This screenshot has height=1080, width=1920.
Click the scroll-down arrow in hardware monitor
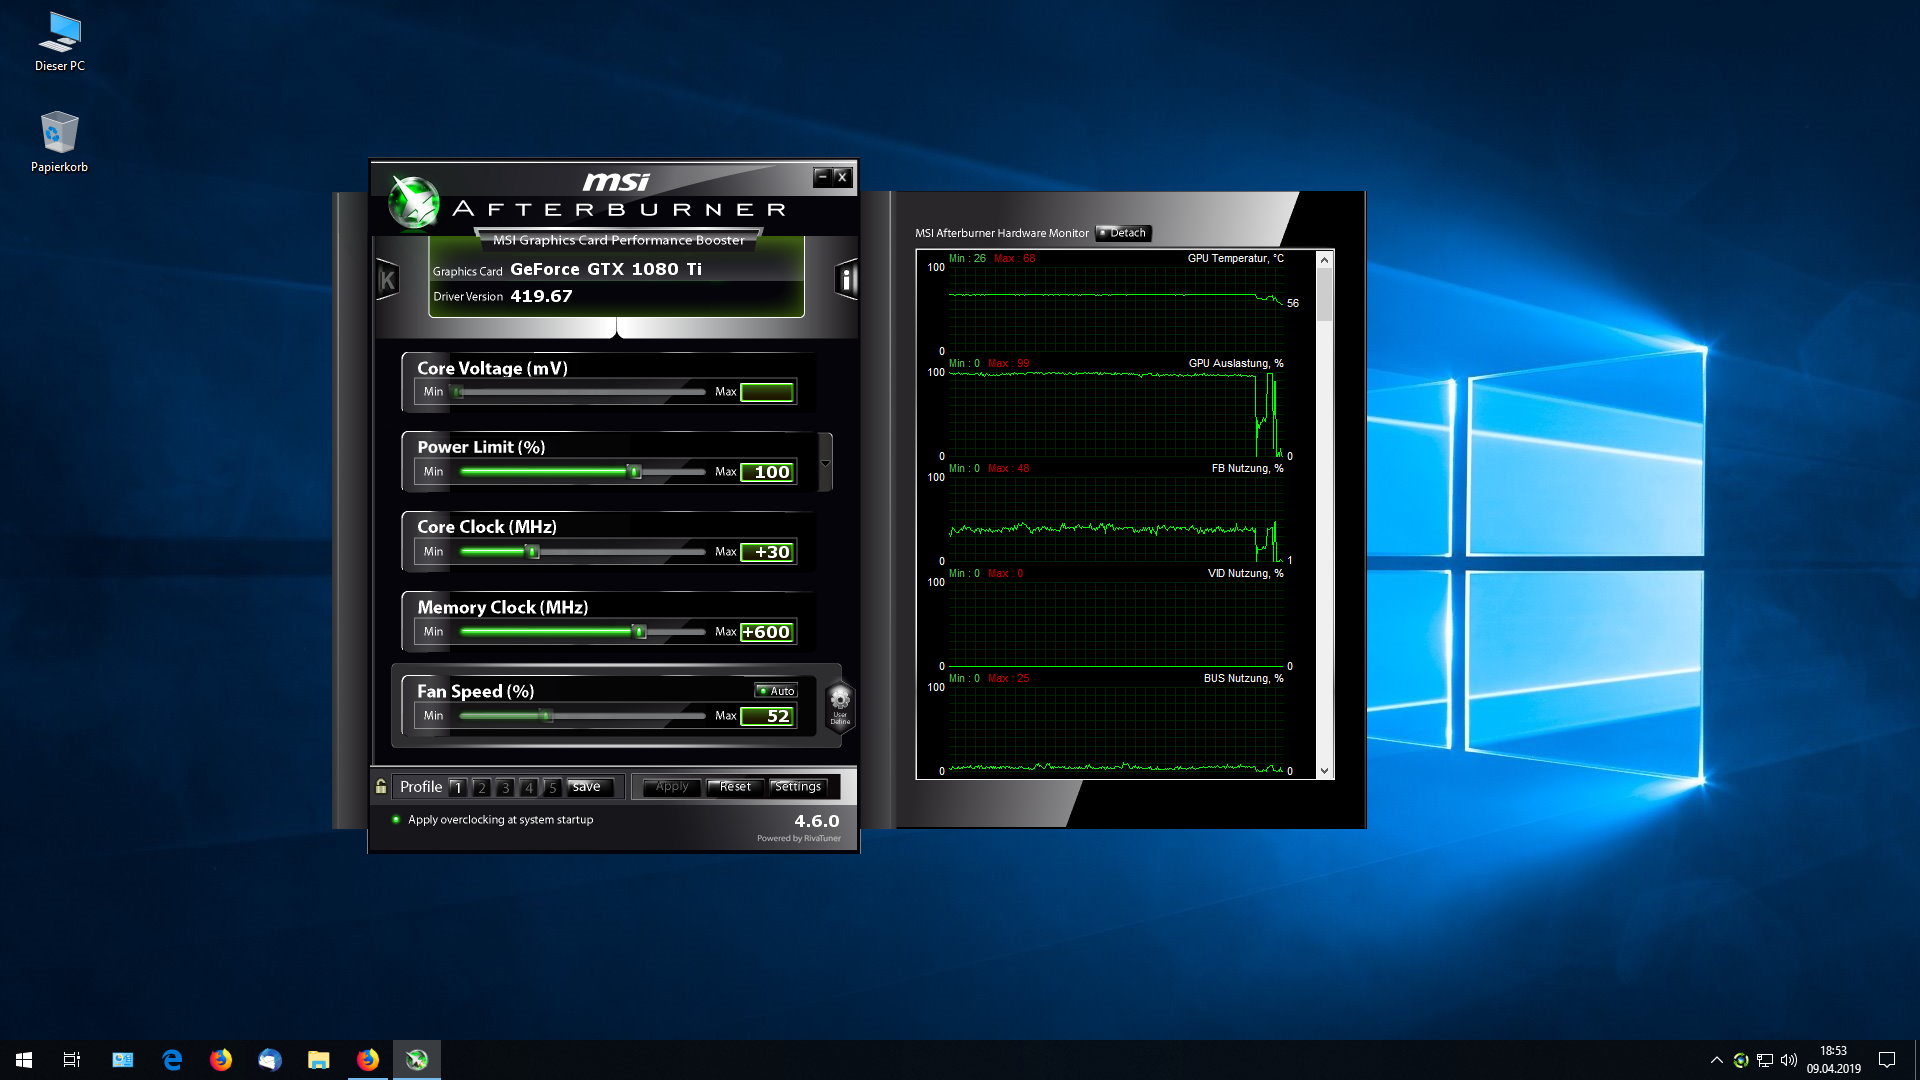(1324, 771)
